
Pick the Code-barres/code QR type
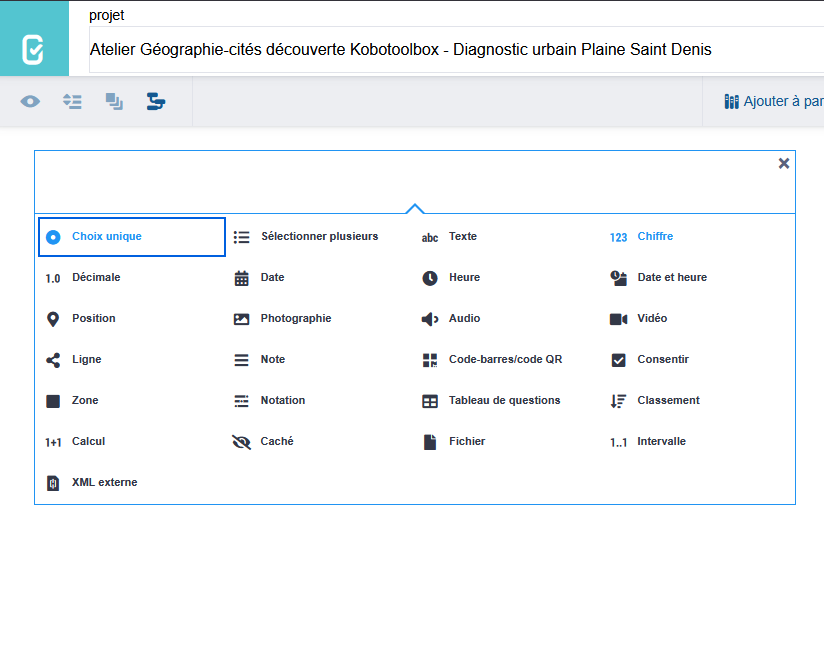(505, 360)
